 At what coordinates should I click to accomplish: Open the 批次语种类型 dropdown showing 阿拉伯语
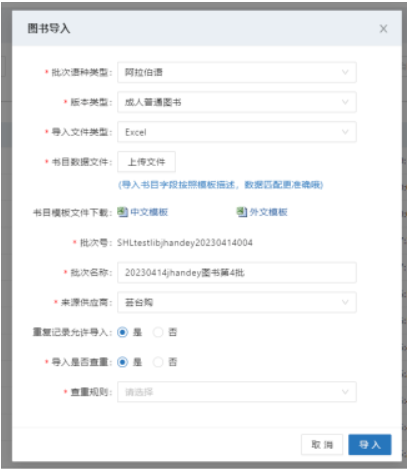(237, 72)
